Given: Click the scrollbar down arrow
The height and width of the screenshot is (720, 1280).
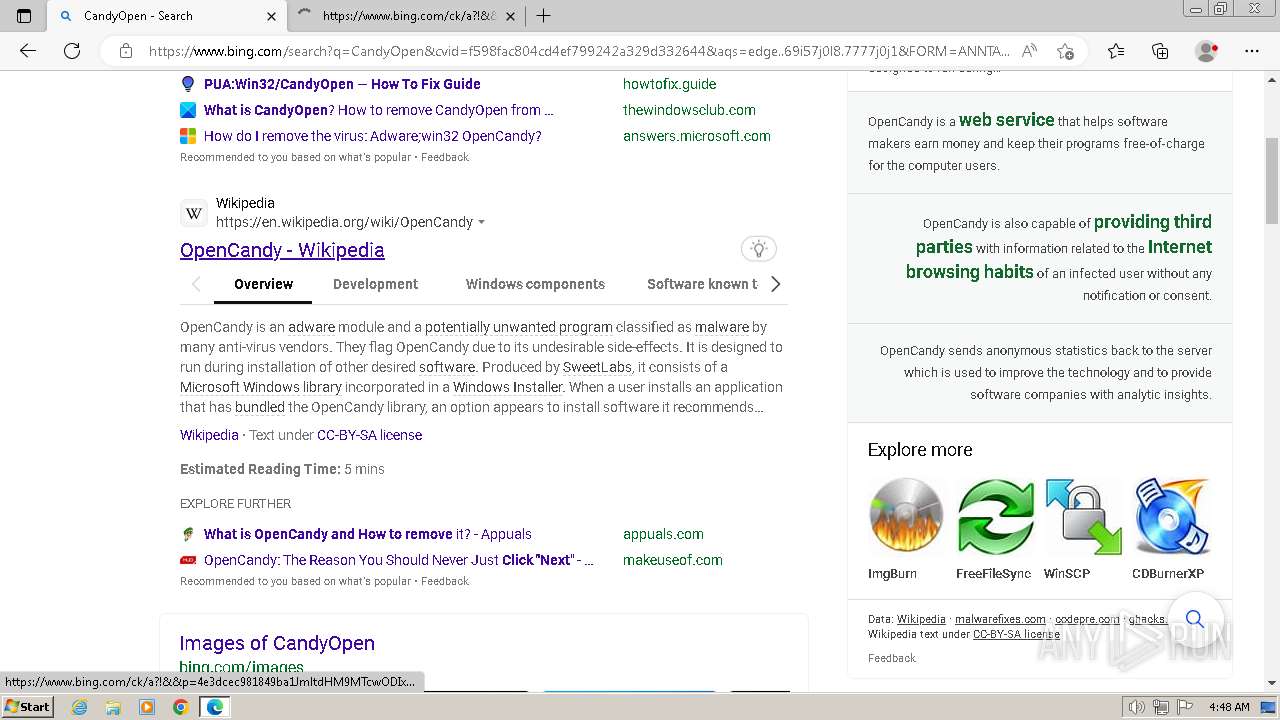Looking at the screenshot, I should (1272, 683).
